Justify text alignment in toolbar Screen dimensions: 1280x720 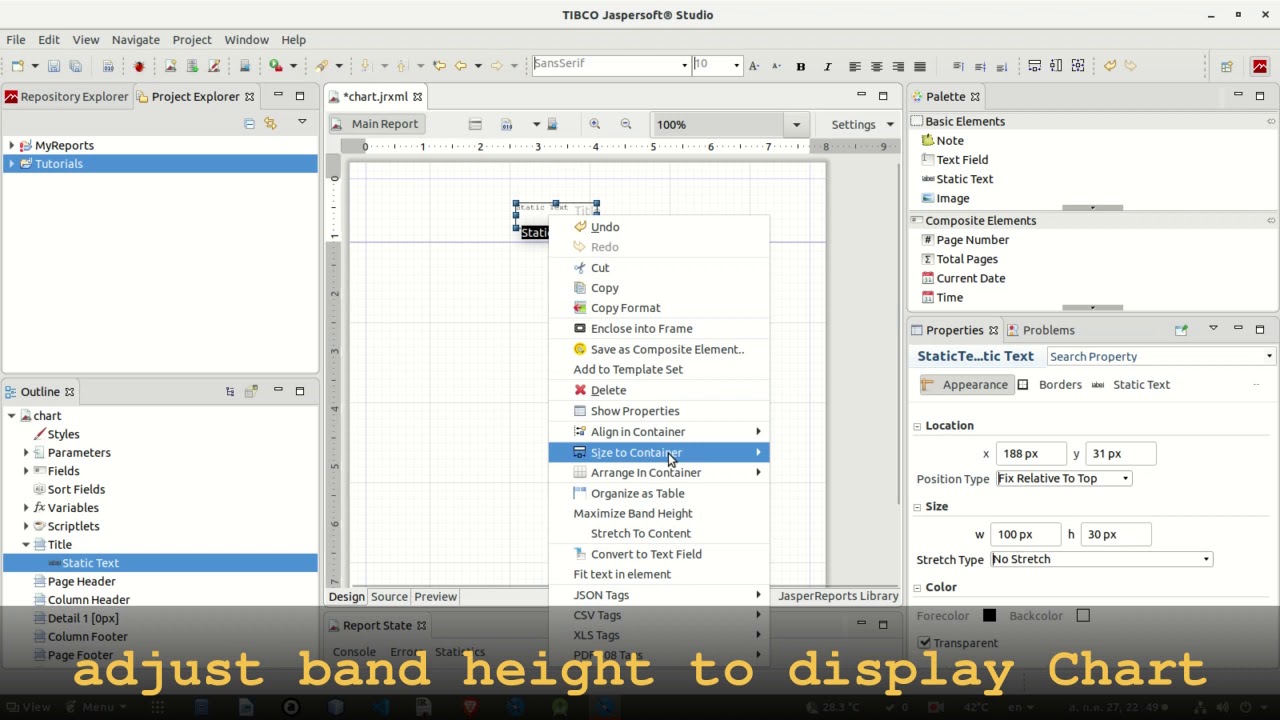[x=919, y=66]
